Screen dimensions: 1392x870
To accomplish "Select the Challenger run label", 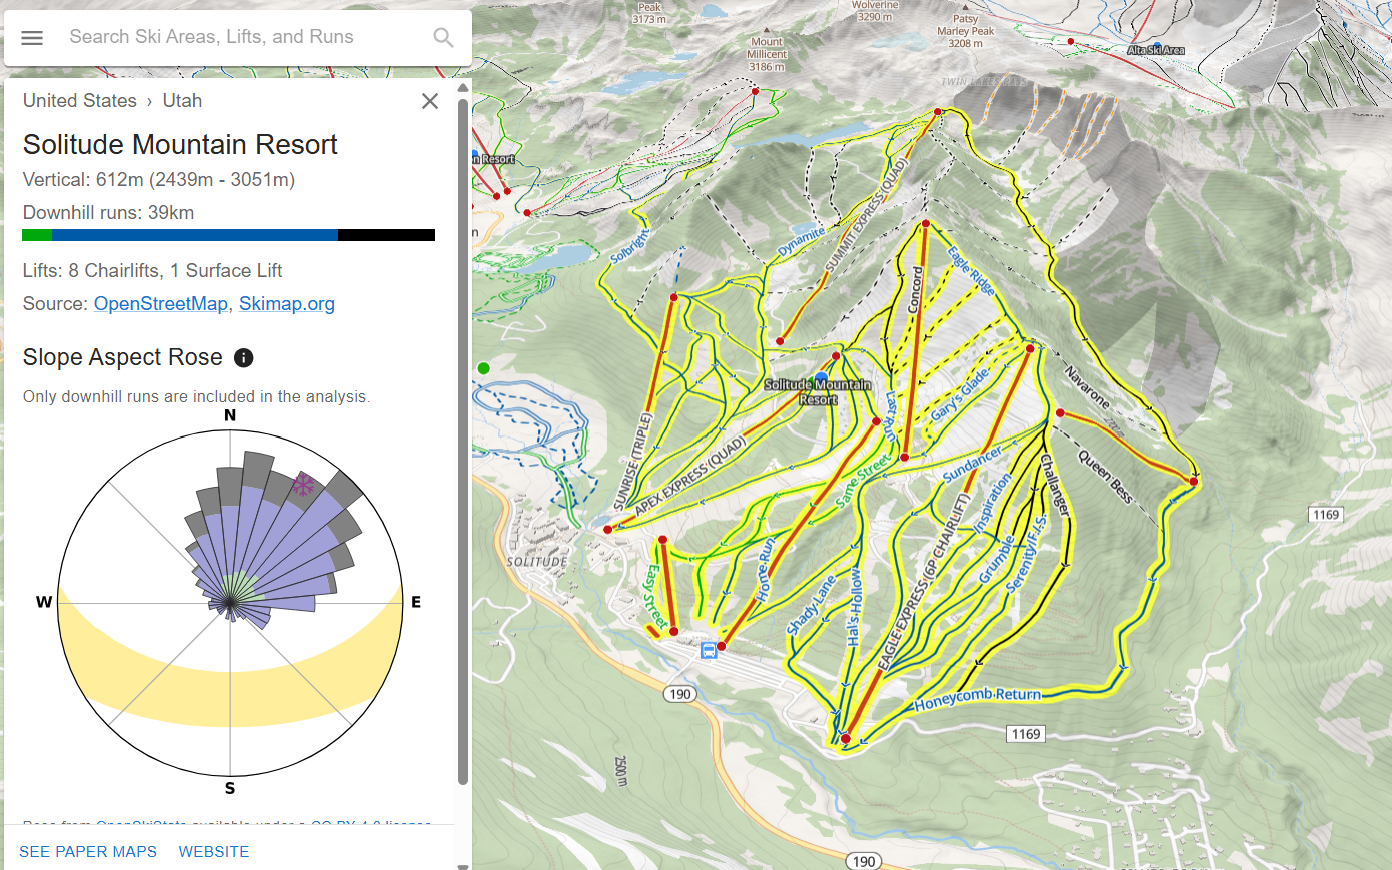I will pos(1055,485).
